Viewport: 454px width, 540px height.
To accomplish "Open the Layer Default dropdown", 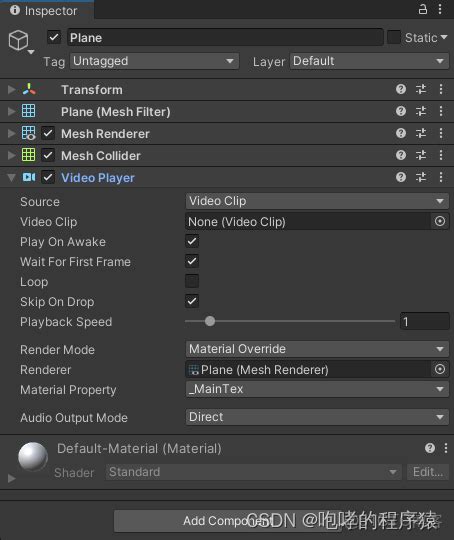I will point(369,61).
